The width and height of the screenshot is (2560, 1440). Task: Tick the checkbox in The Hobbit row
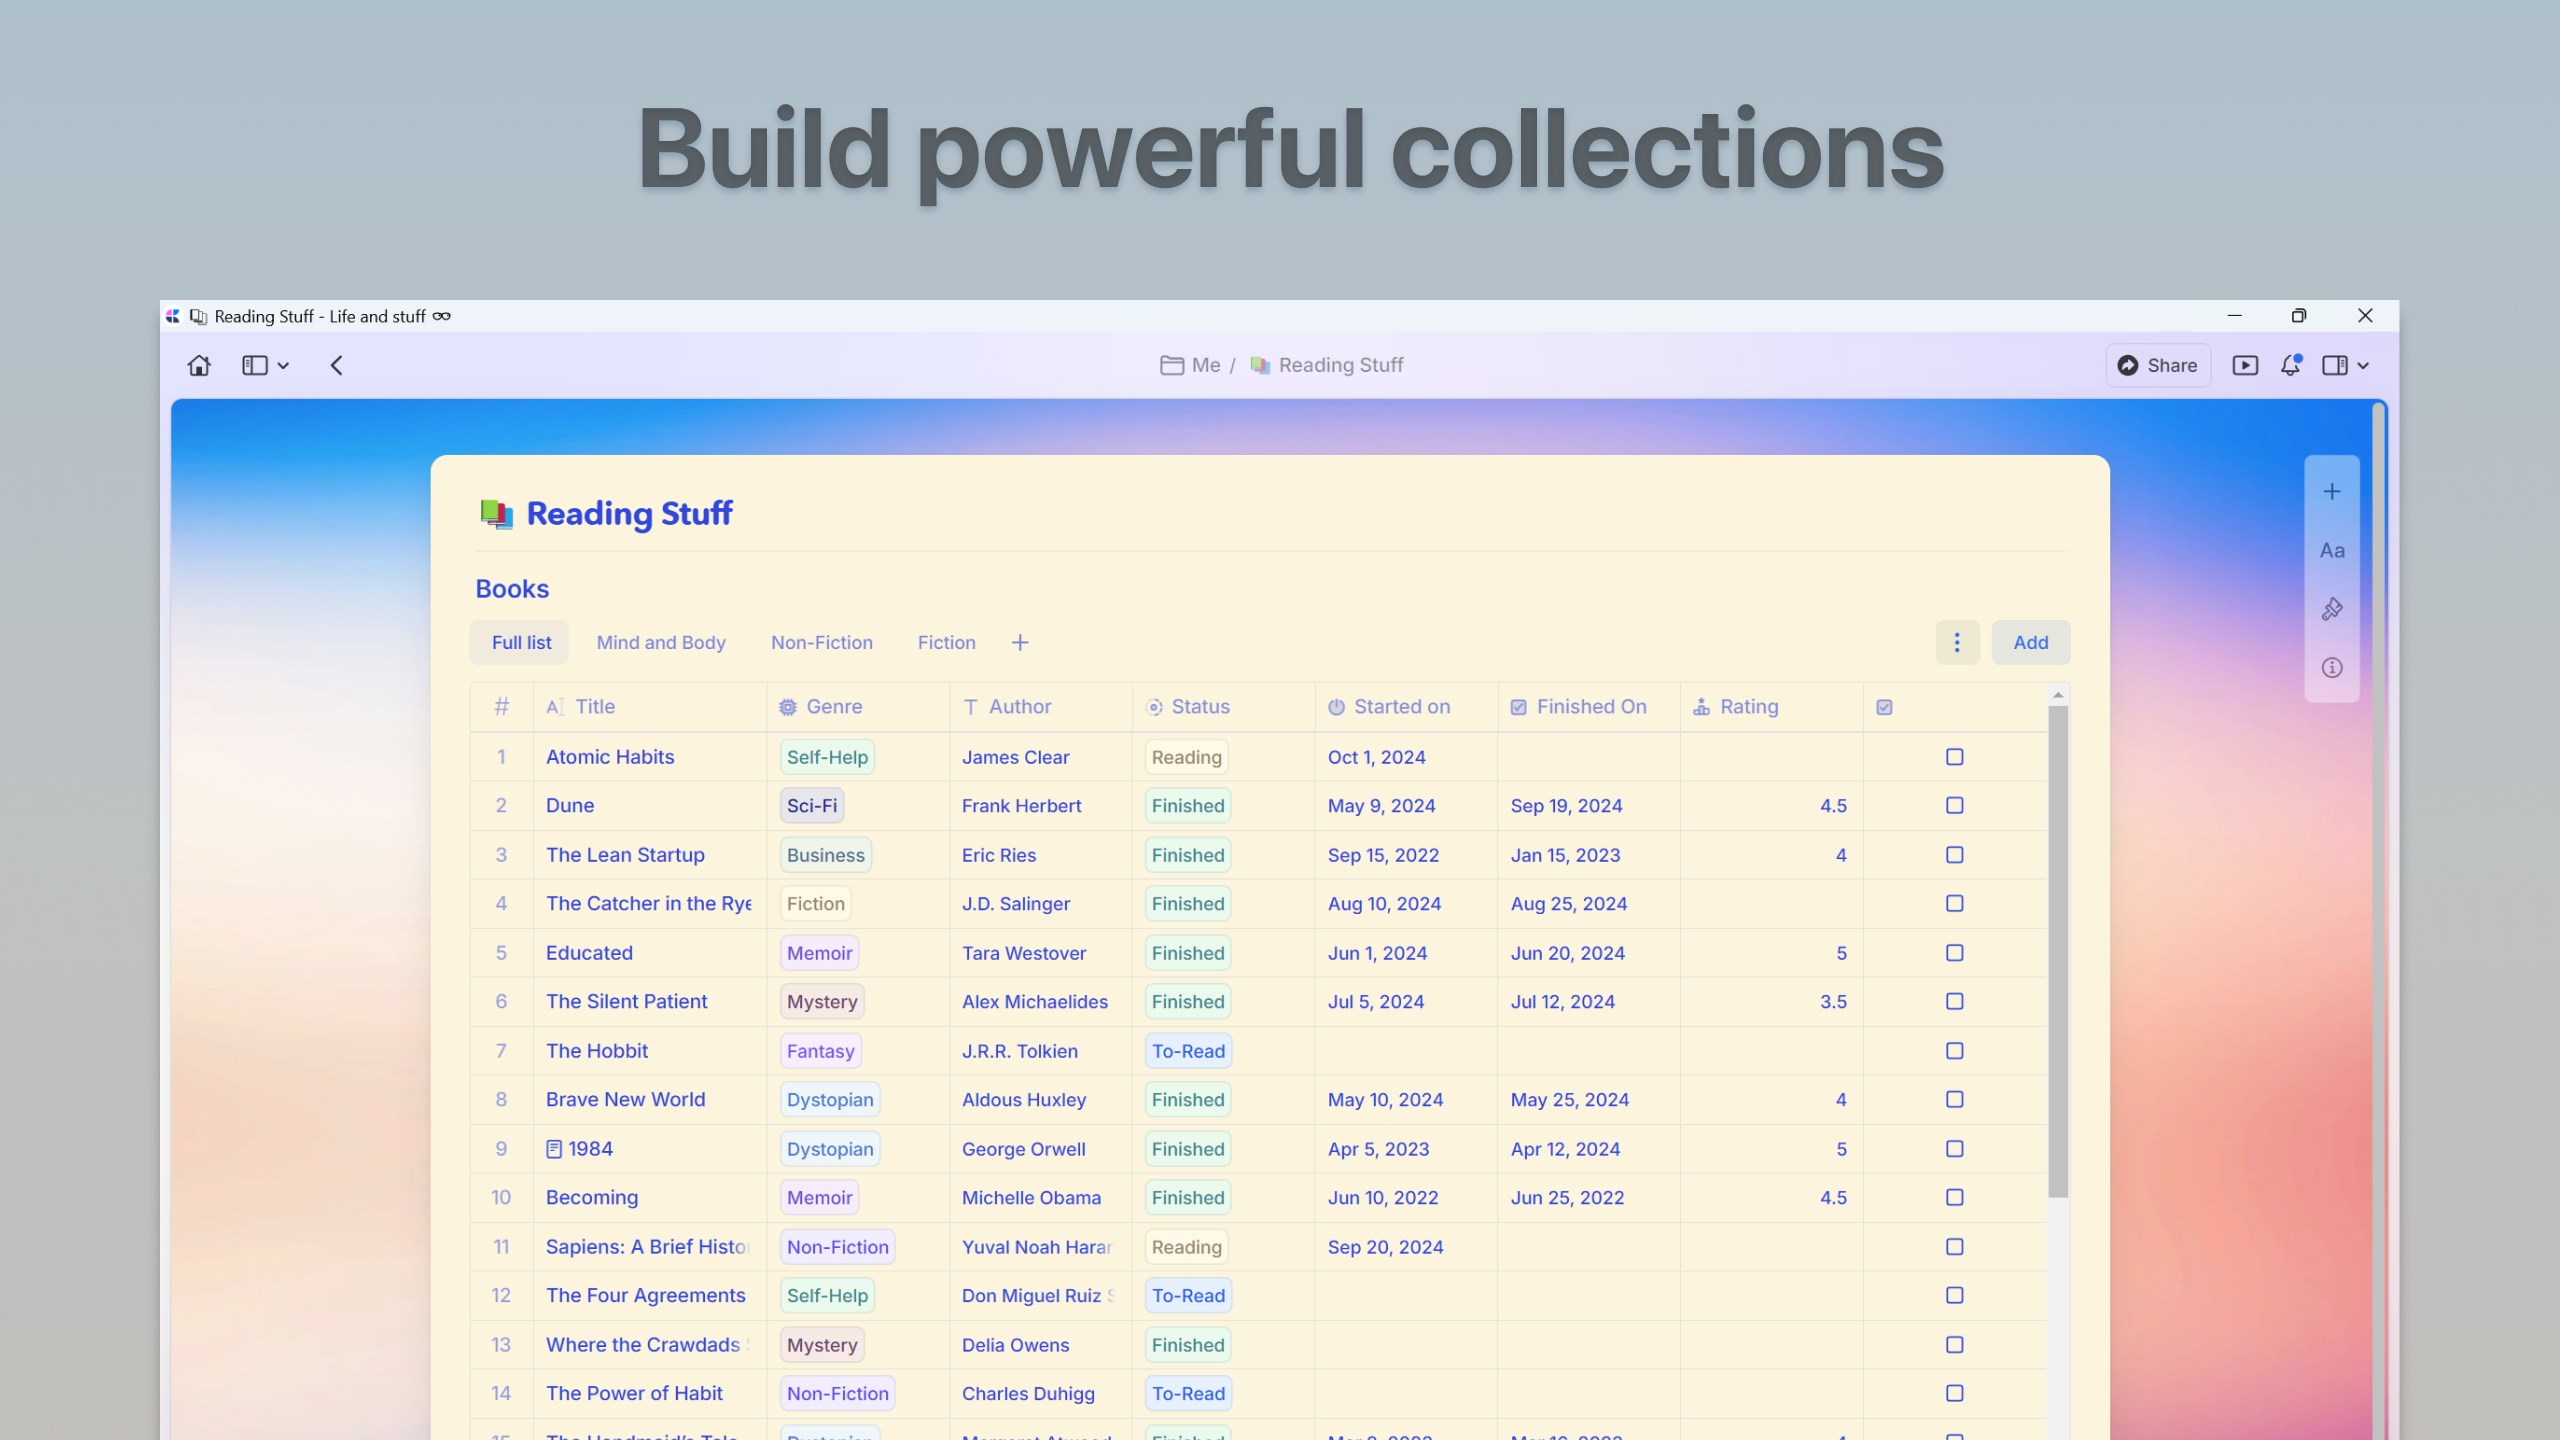(x=1955, y=1051)
